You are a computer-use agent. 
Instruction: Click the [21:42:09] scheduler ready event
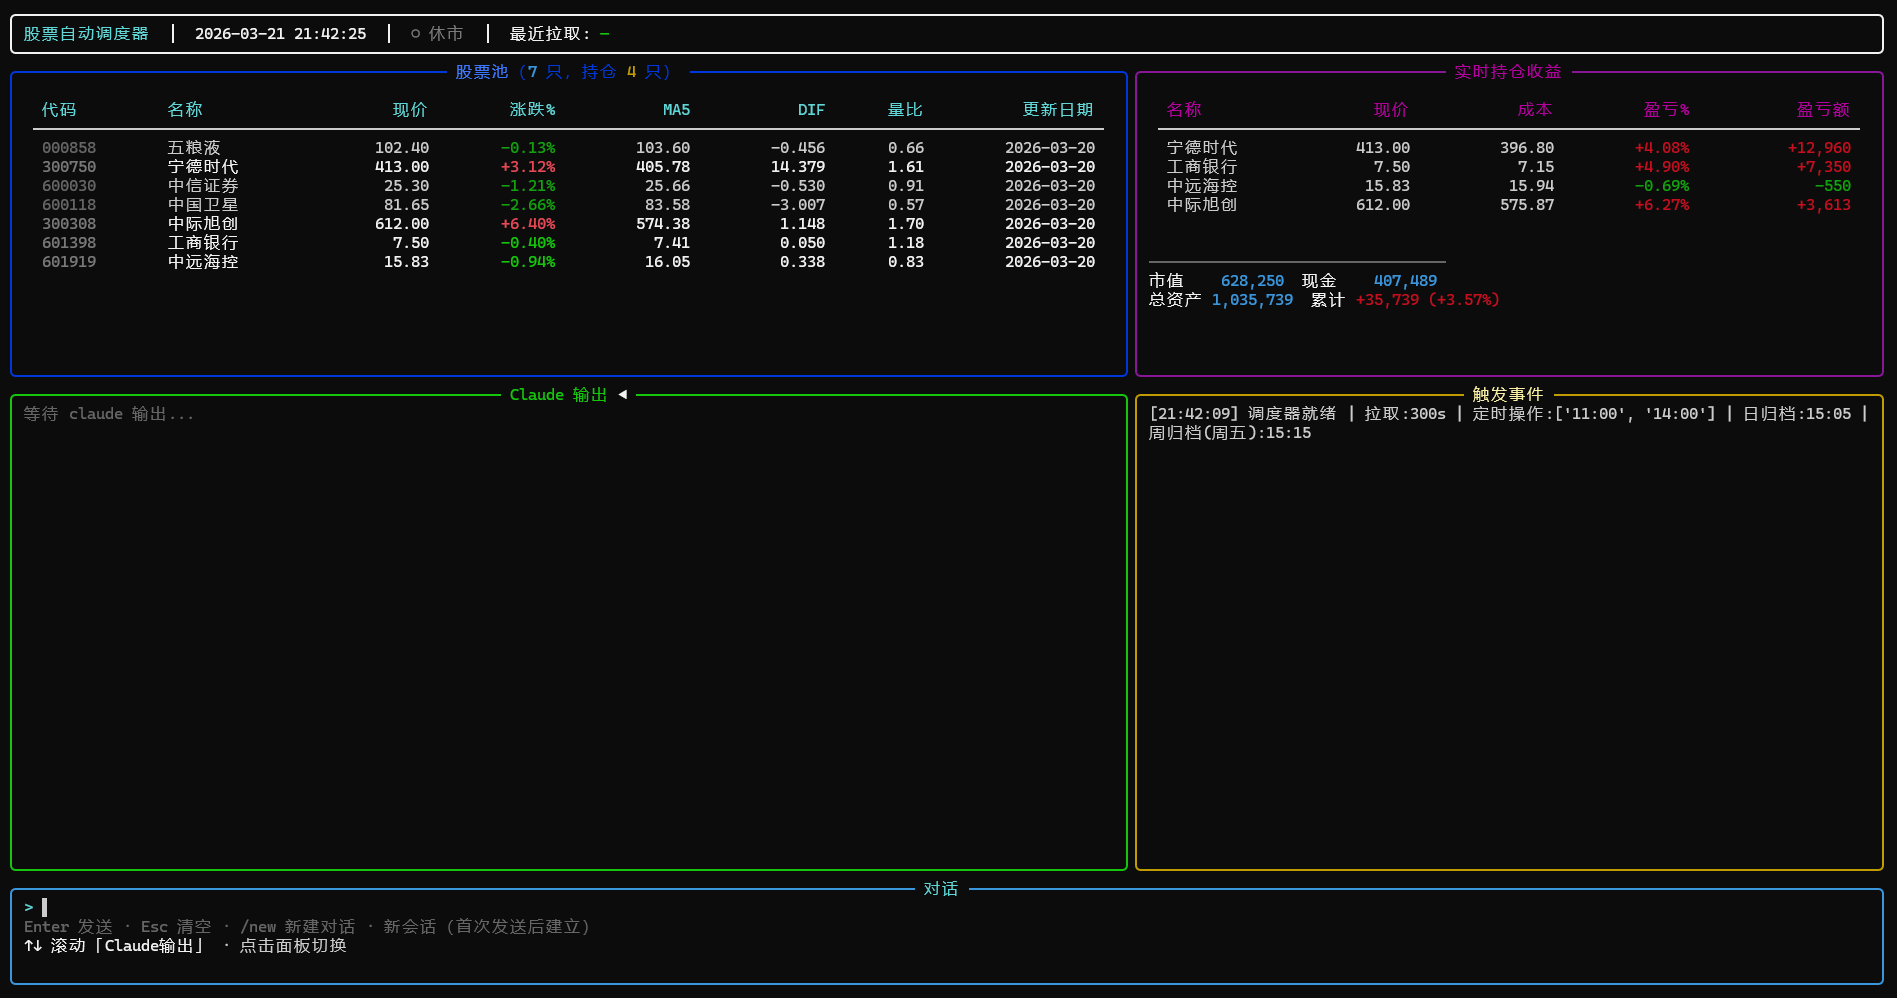[1243, 414]
